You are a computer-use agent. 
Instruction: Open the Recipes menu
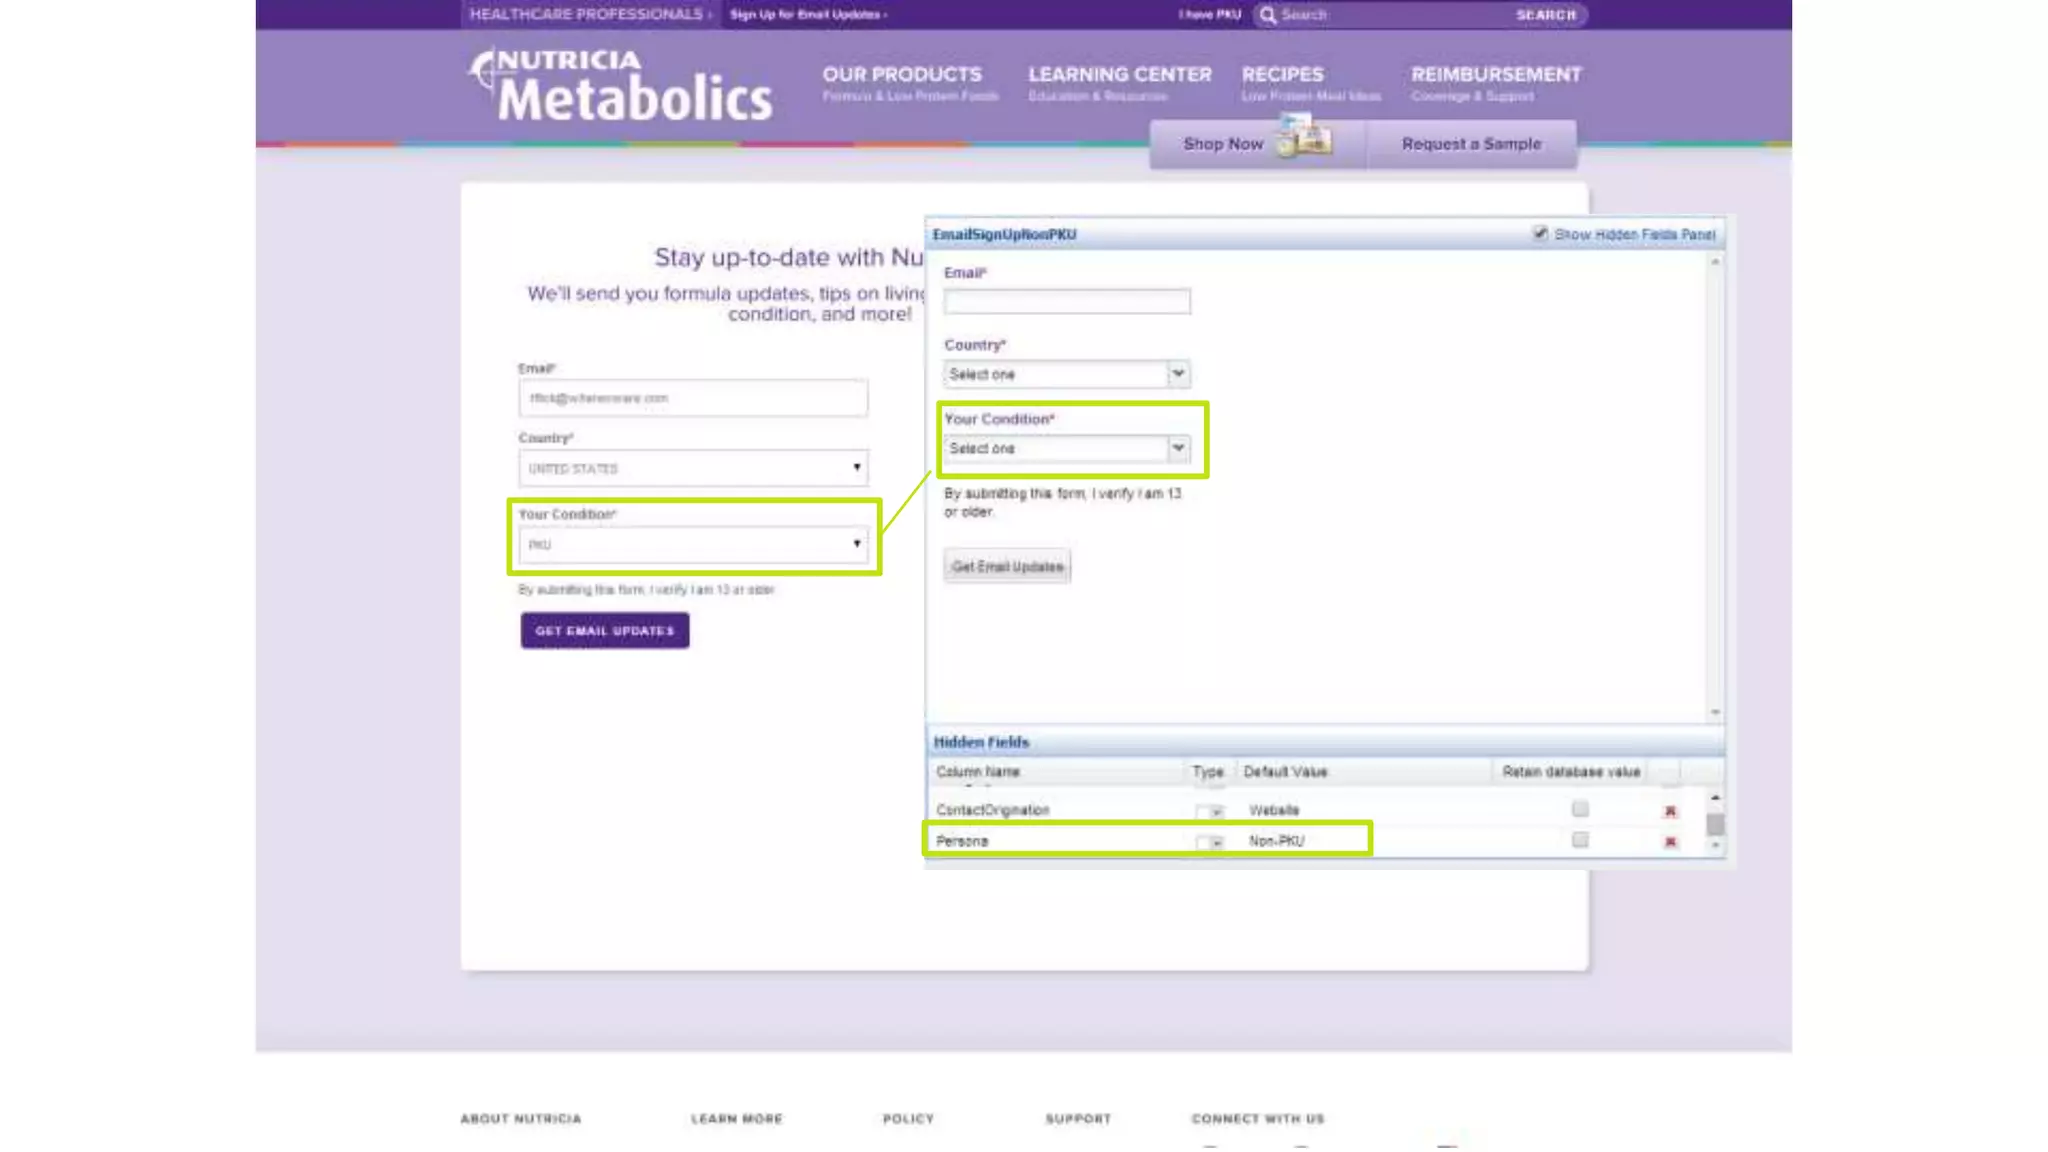point(1282,75)
